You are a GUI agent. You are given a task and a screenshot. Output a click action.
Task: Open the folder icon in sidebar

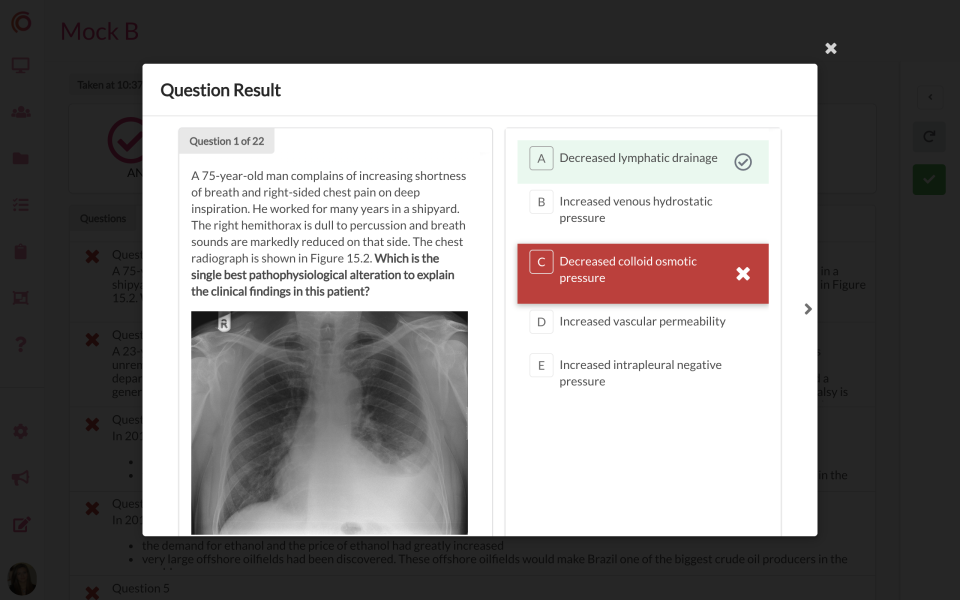coord(21,159)
